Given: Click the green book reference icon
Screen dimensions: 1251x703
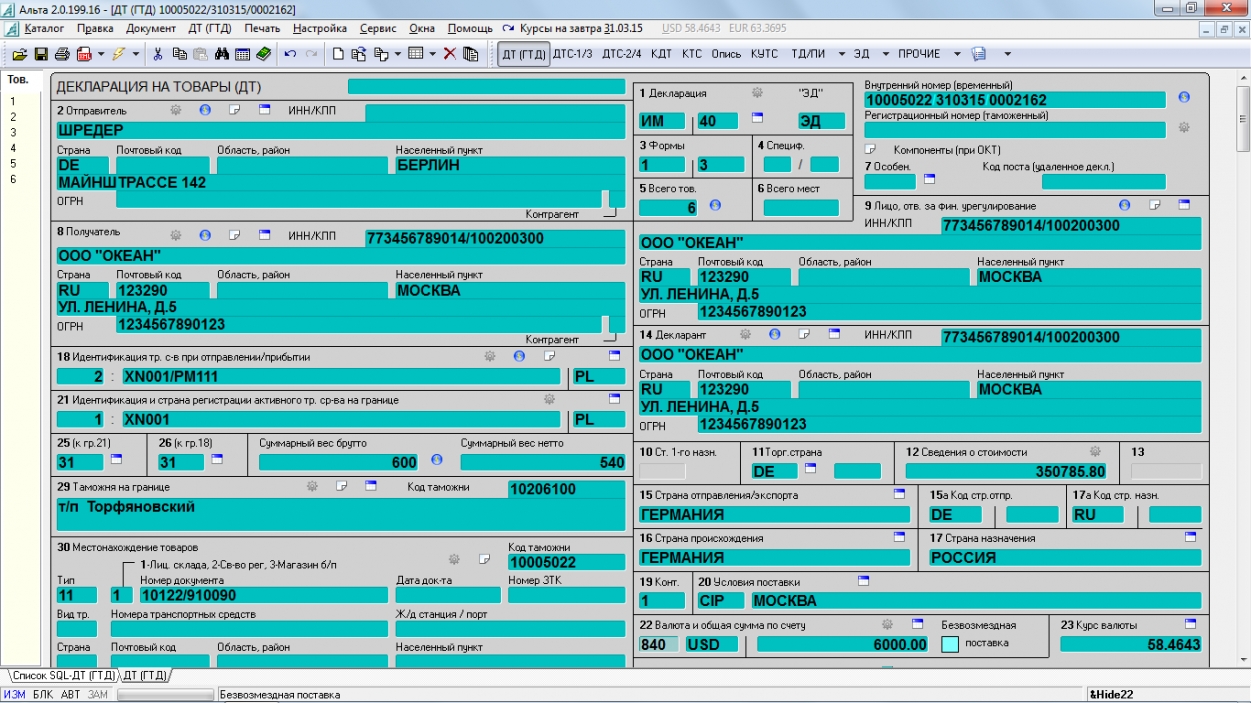Looking at the screenshot, I should (263, 54).
